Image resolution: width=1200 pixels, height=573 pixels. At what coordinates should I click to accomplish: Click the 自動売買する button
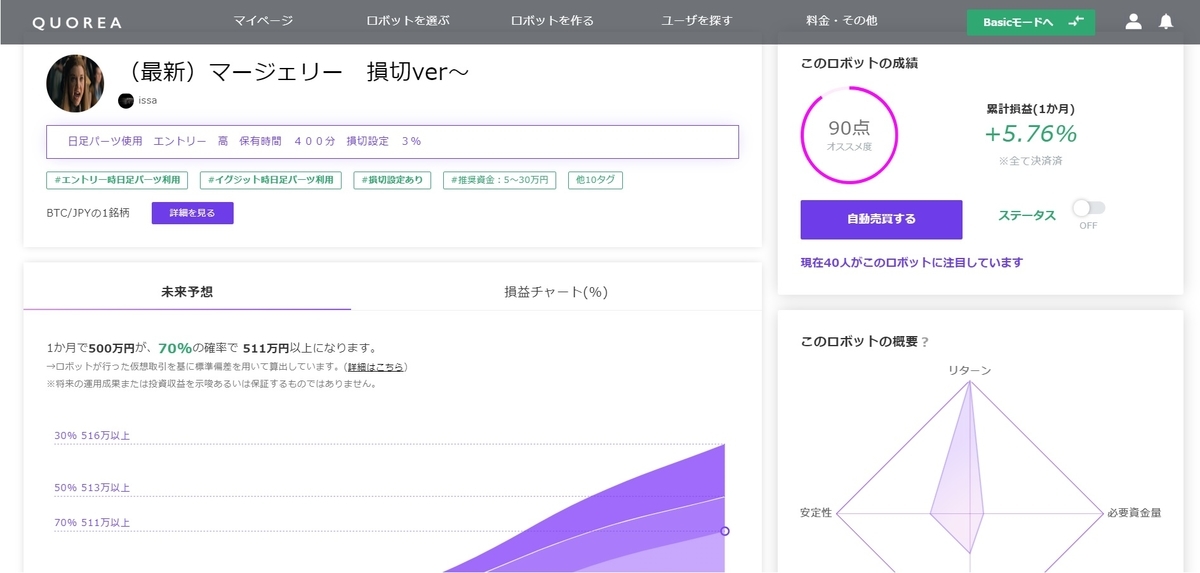point(881,219)
